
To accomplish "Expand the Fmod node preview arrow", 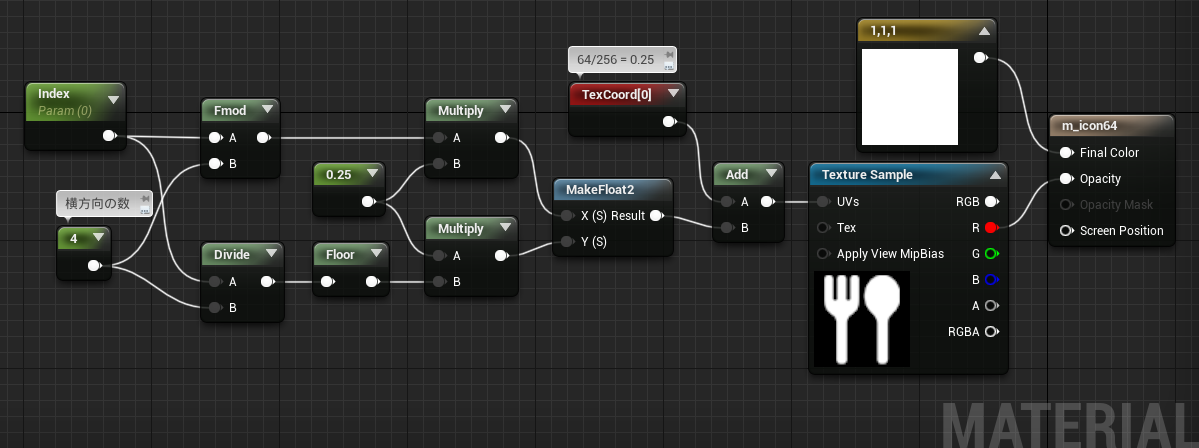I will click(267, 110).
